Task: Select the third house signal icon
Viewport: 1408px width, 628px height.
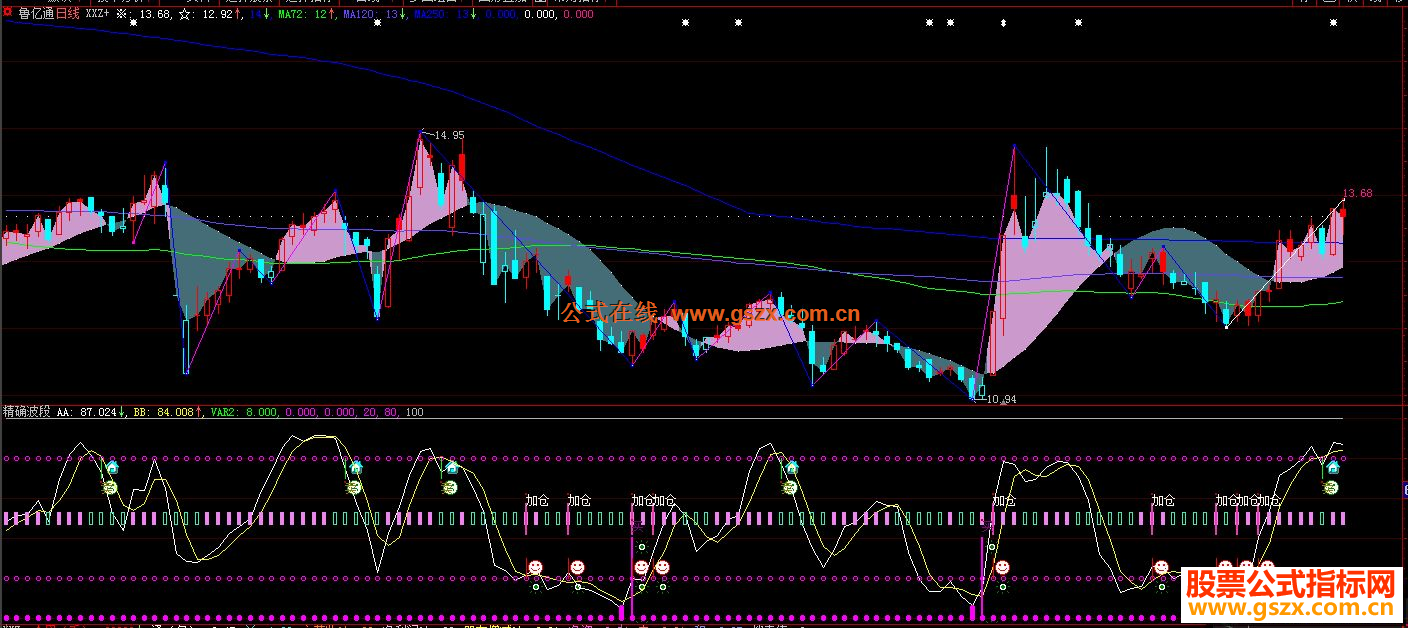Action: point(451,466)
